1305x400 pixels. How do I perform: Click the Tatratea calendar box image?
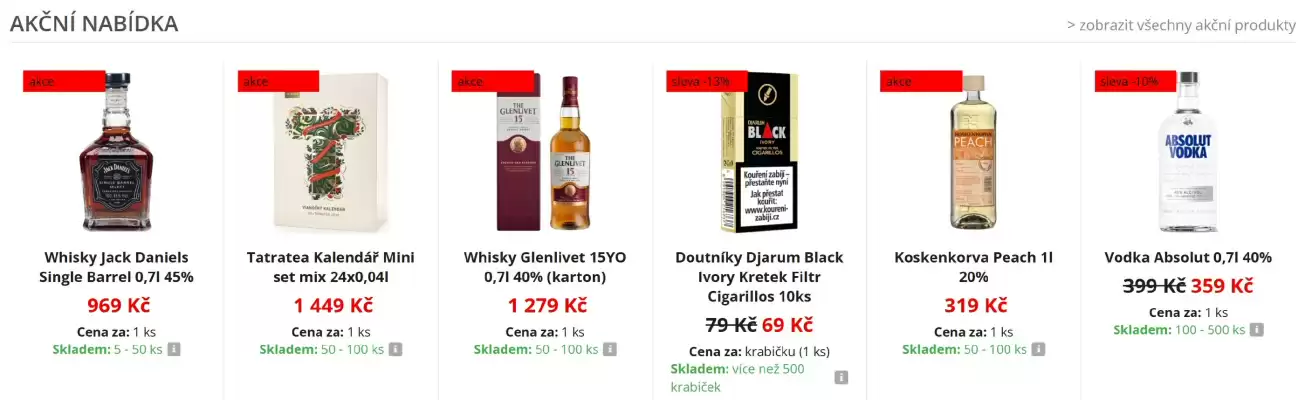click(331, 150)
